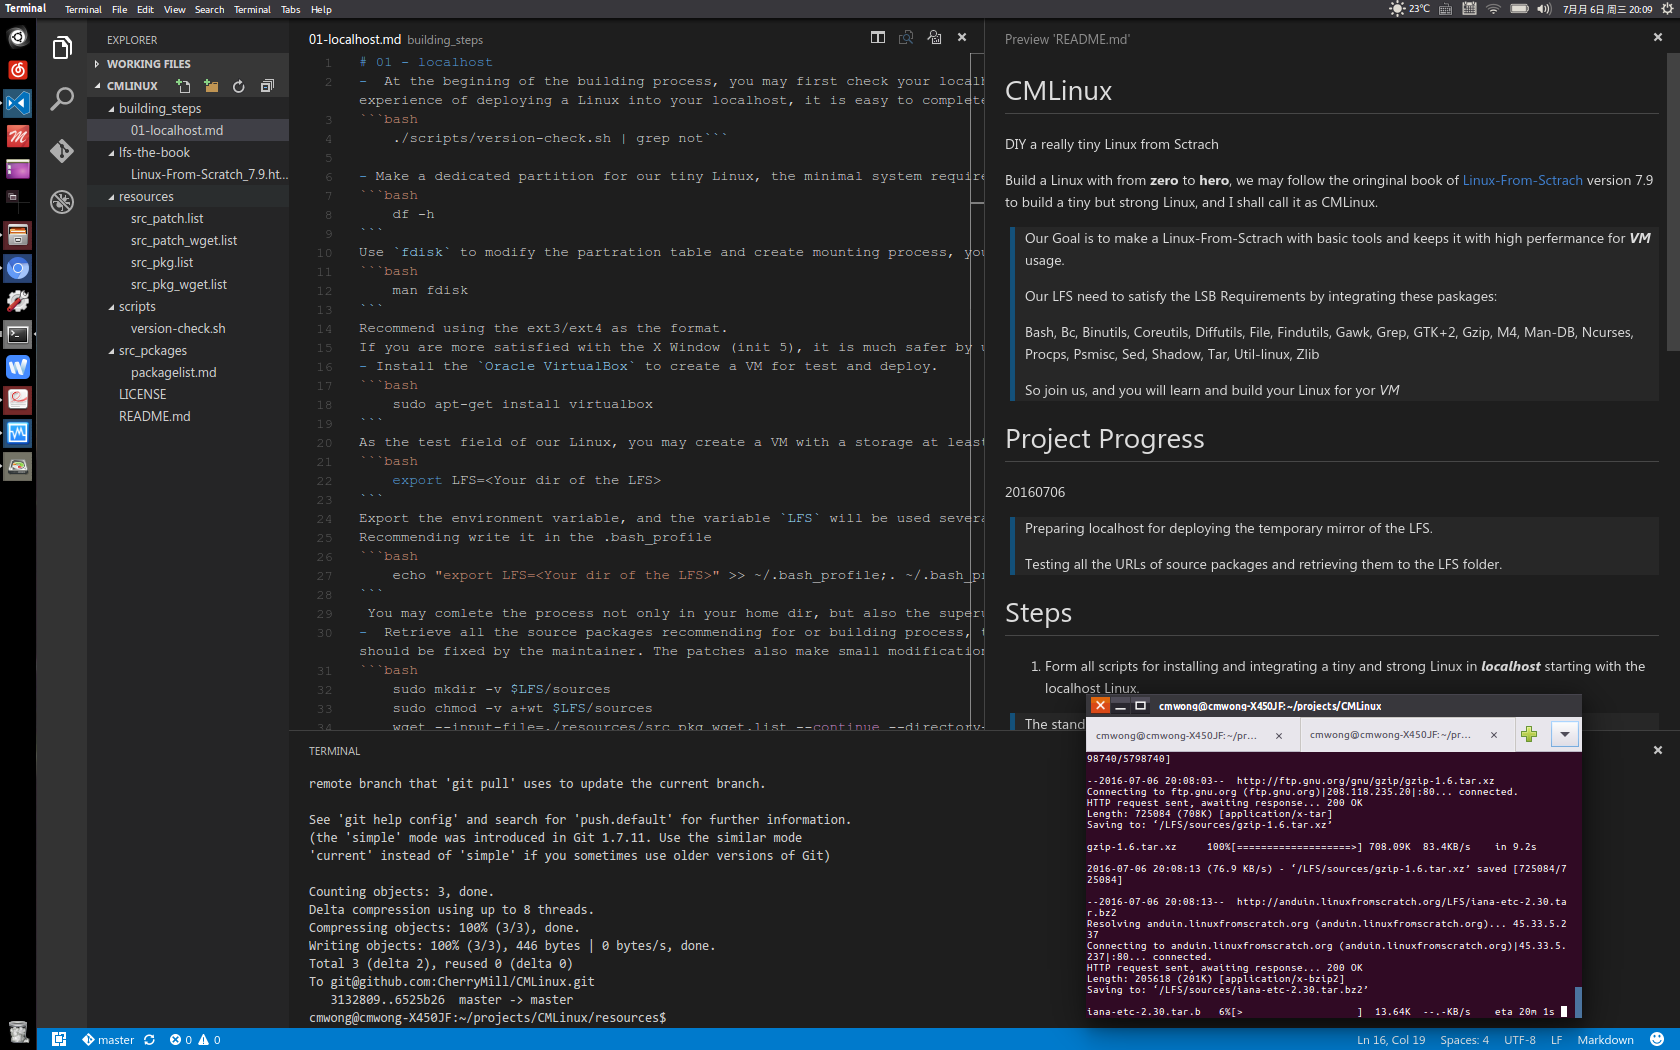Open Markdown preview to the side
This screenshot has height=1050, width=1680.
[906, 37]
